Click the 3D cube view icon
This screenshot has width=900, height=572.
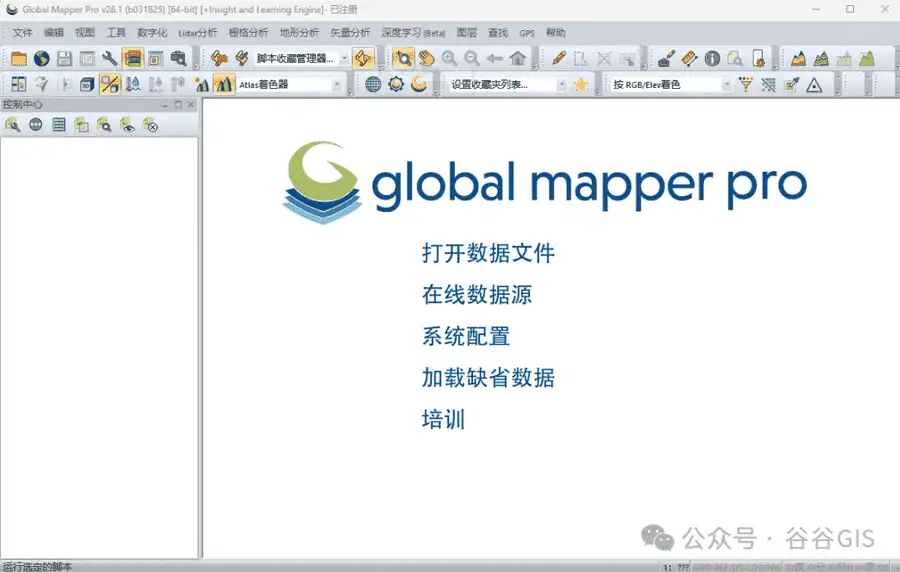point(87,85)
